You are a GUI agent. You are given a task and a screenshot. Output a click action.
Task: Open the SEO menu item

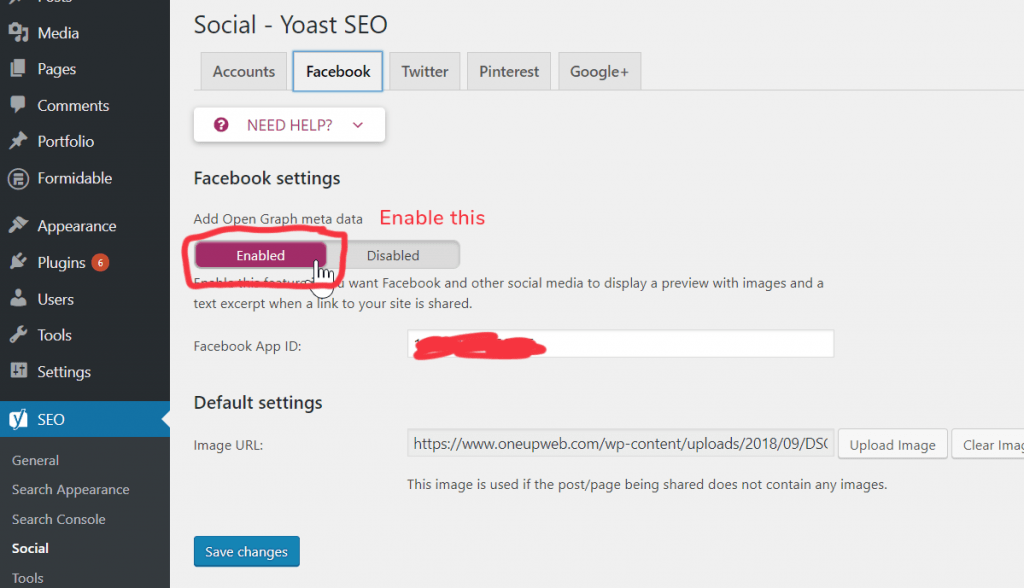click(x=85, y=419)
